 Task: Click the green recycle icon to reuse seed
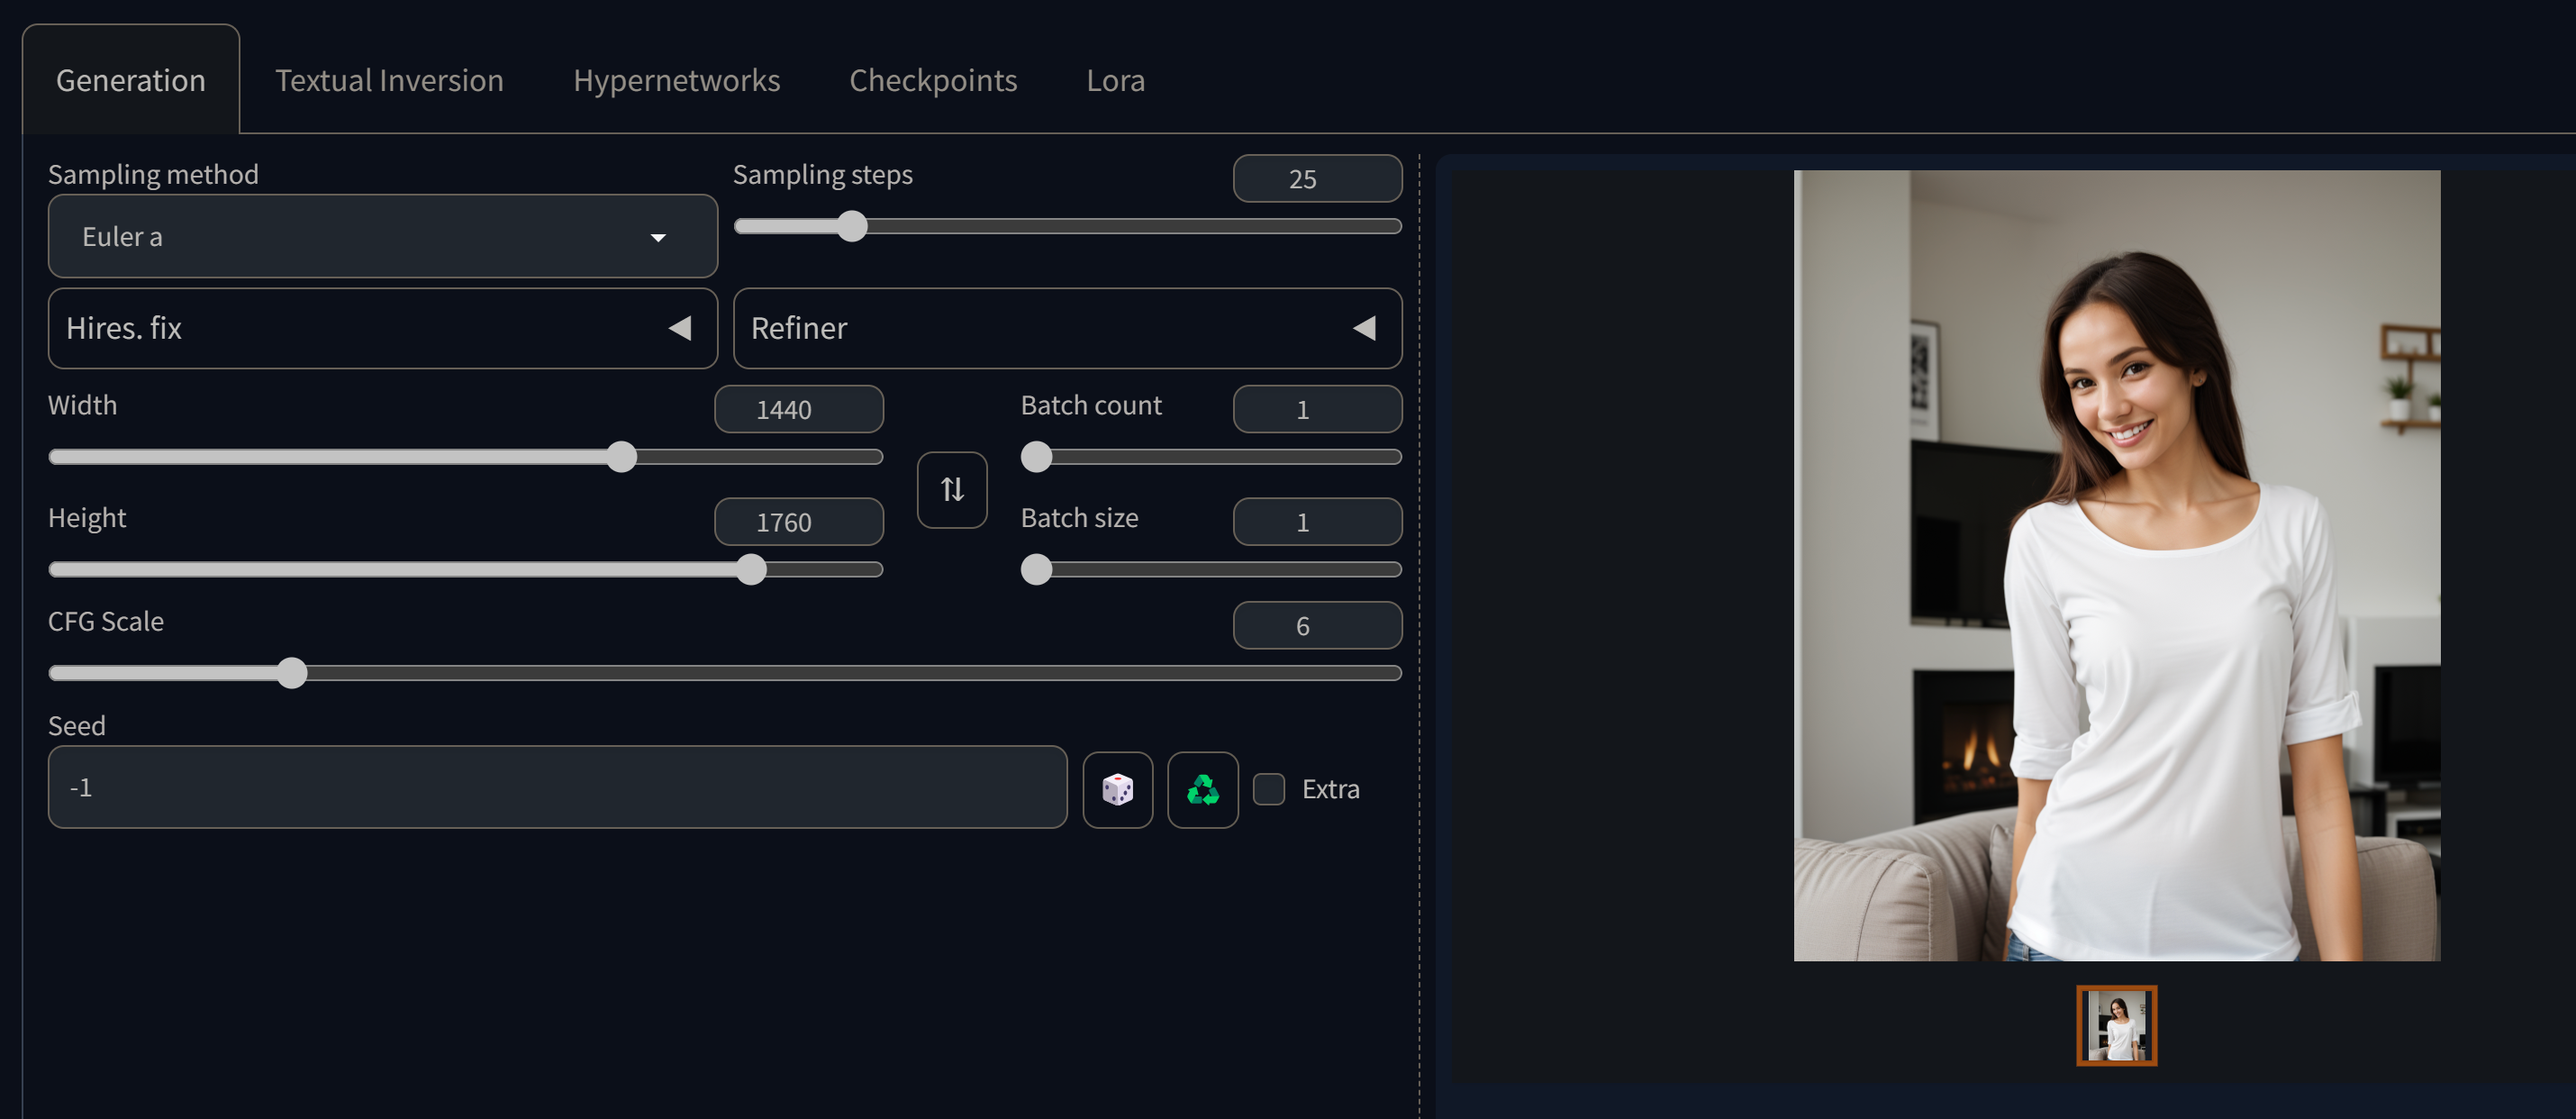click(x=1202, y=789)
